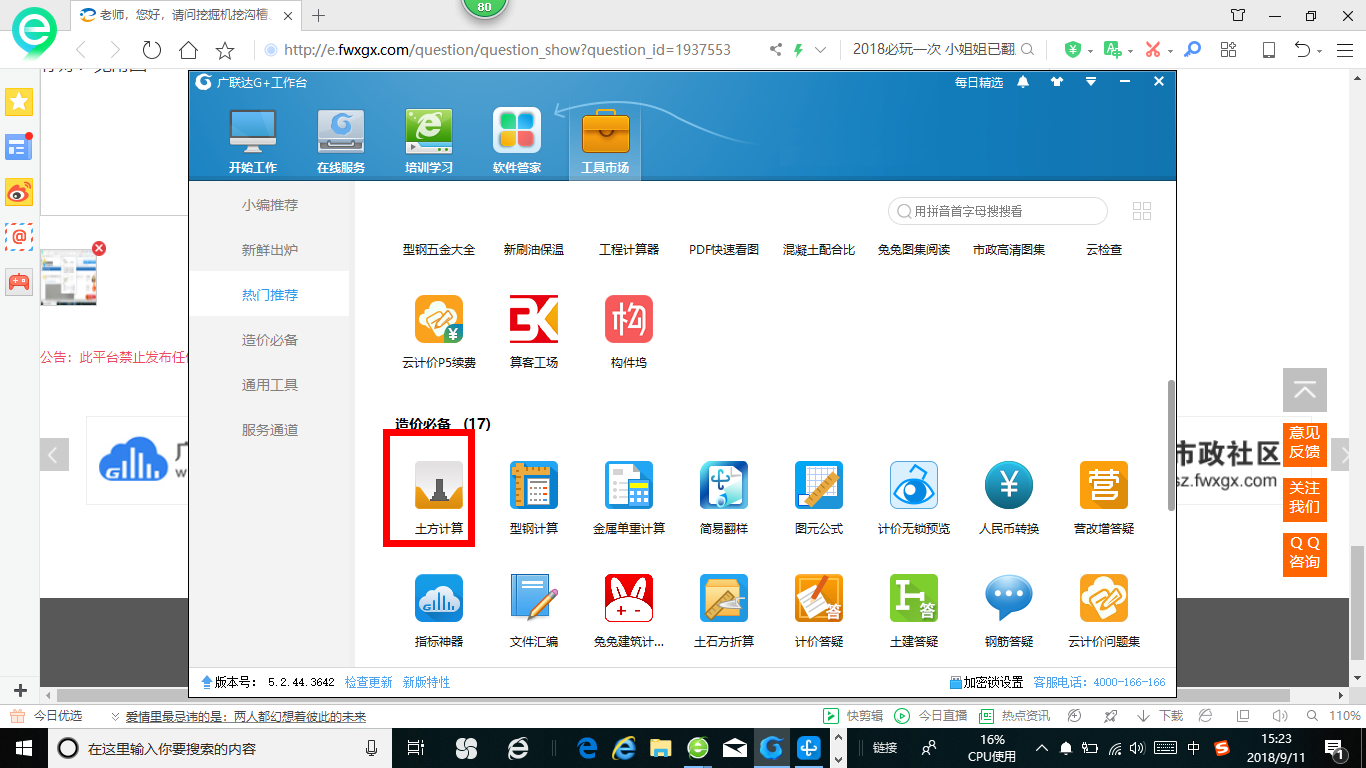This screenshot has height=768, width=1366.
Task: Select 热门推荐 in the sidebar
Action: 270,295
